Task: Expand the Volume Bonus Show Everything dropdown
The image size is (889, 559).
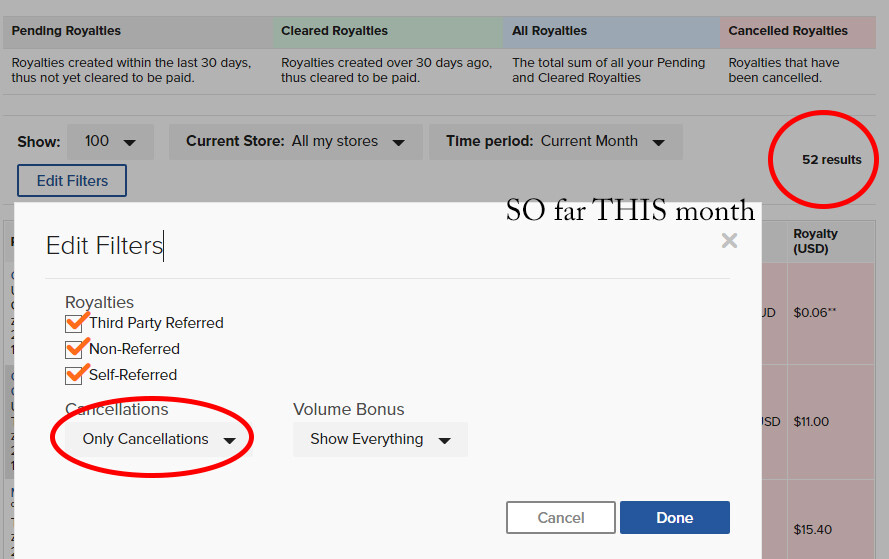Action: (380, 439)
